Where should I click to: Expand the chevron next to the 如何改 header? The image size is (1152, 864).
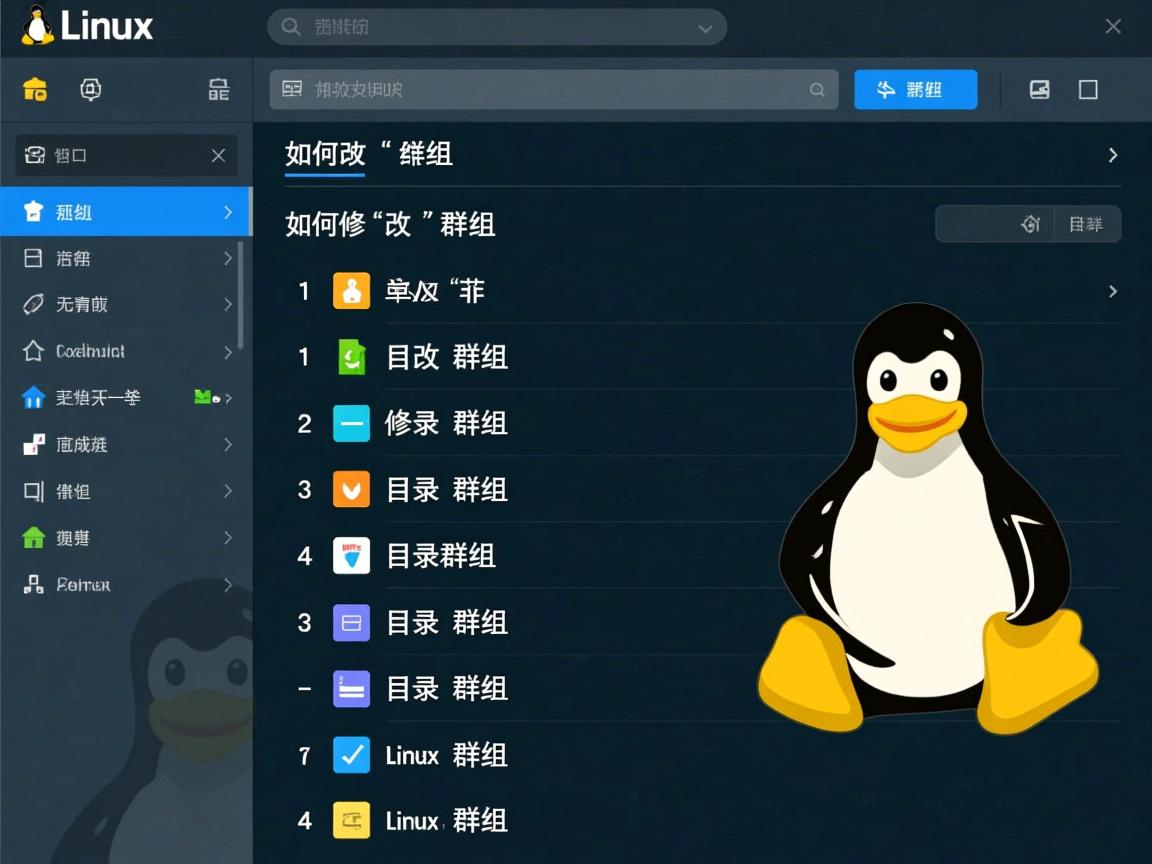(x=1115, y=156)
